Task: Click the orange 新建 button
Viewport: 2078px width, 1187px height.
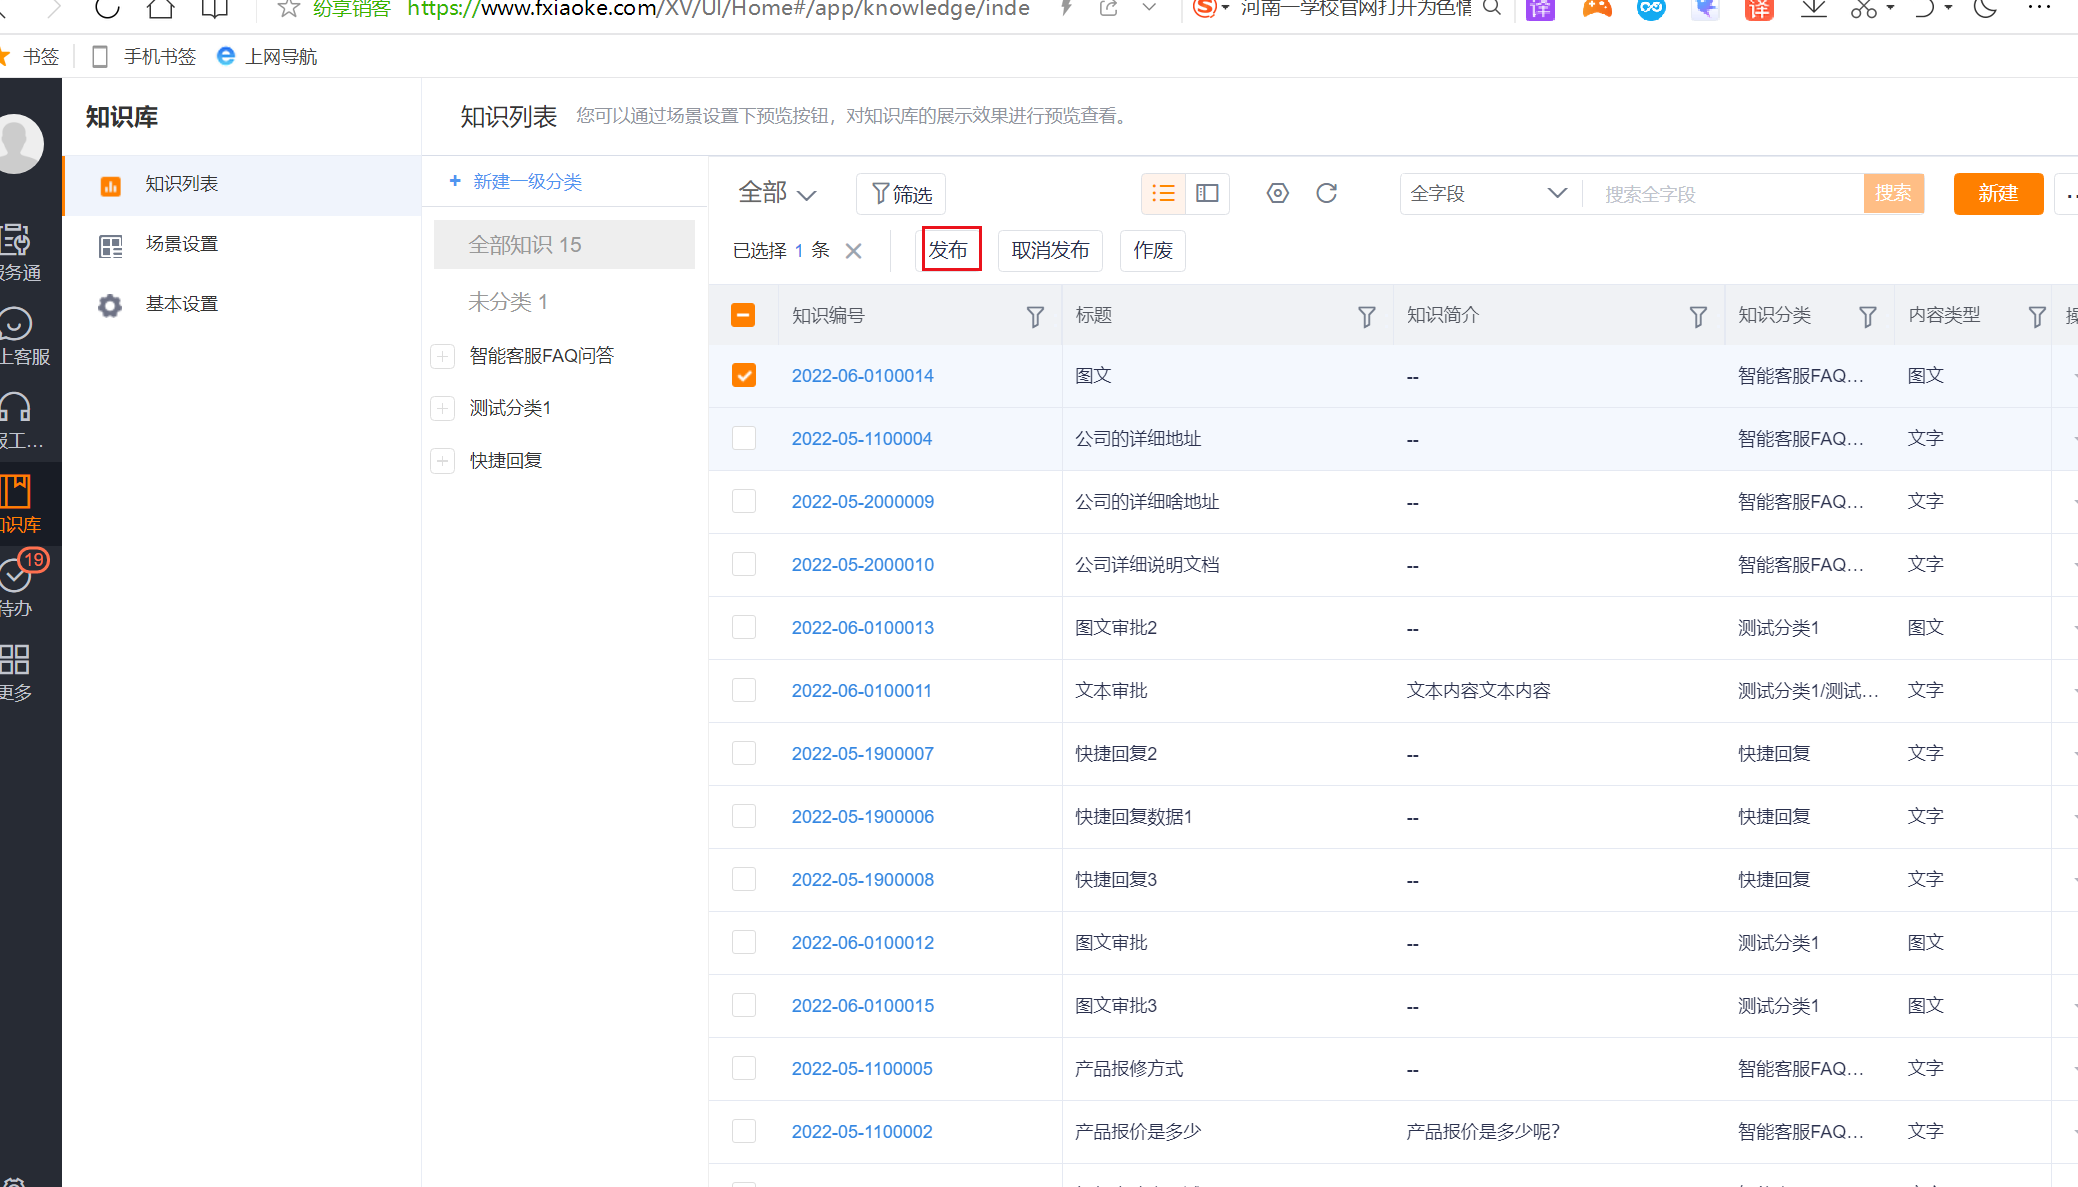Action: click(1997, 193)
